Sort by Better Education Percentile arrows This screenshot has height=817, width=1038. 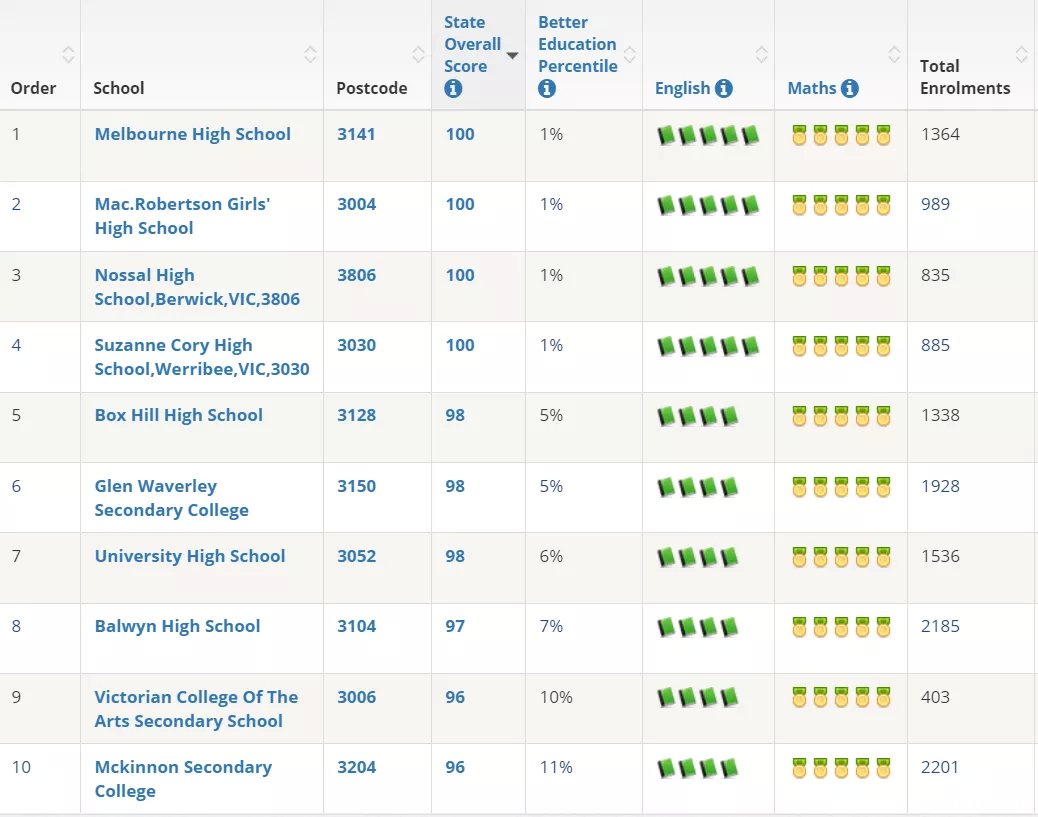click(630, 54)
